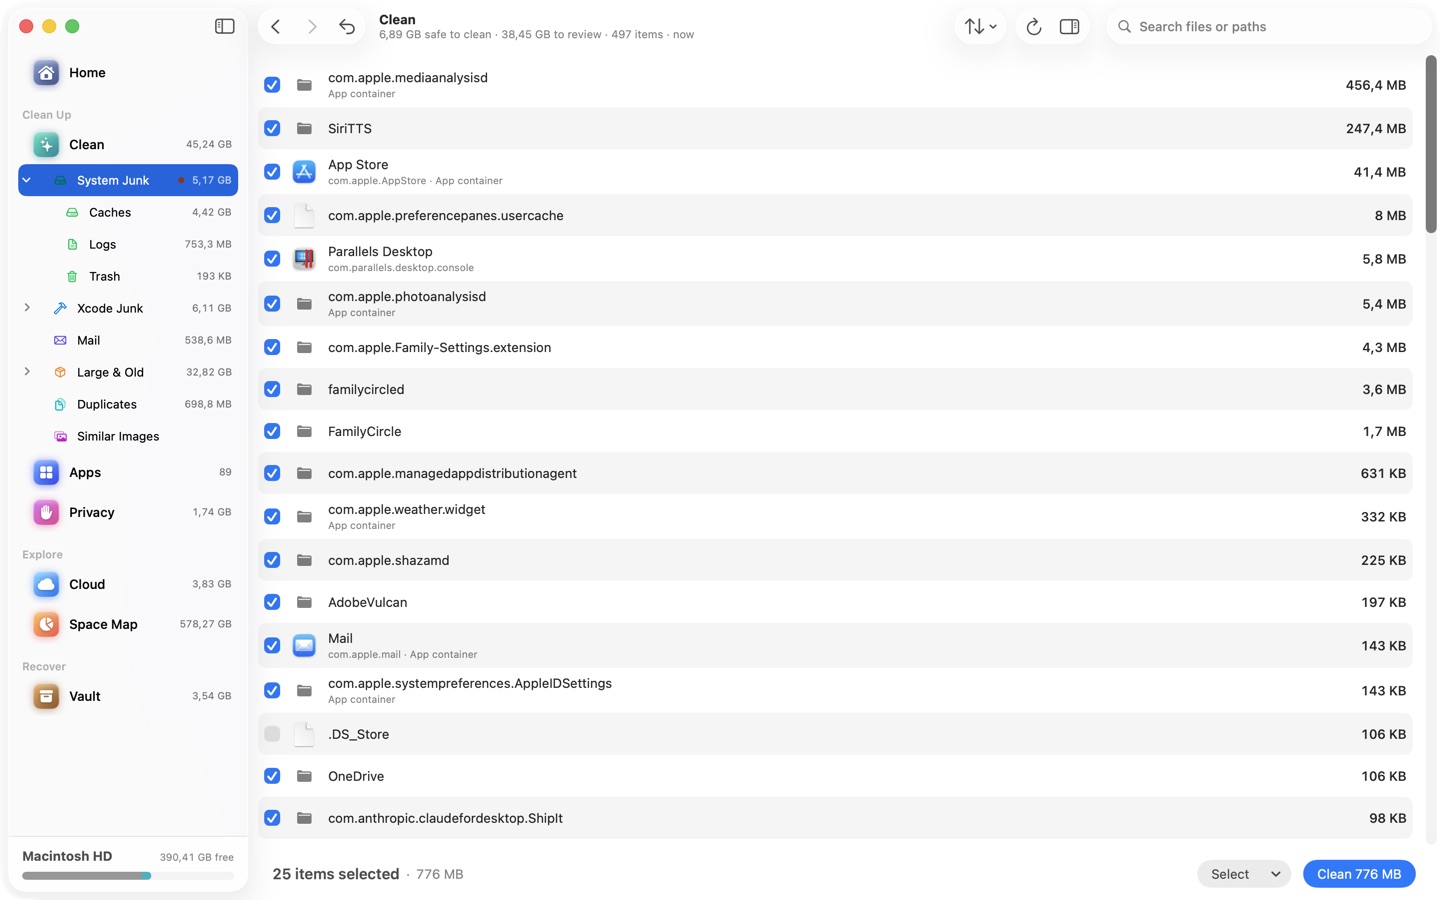Open the Select dropdown menu
This screenshot has height=900, width=1440.
pyautogui.click(x=1244, y=874)
